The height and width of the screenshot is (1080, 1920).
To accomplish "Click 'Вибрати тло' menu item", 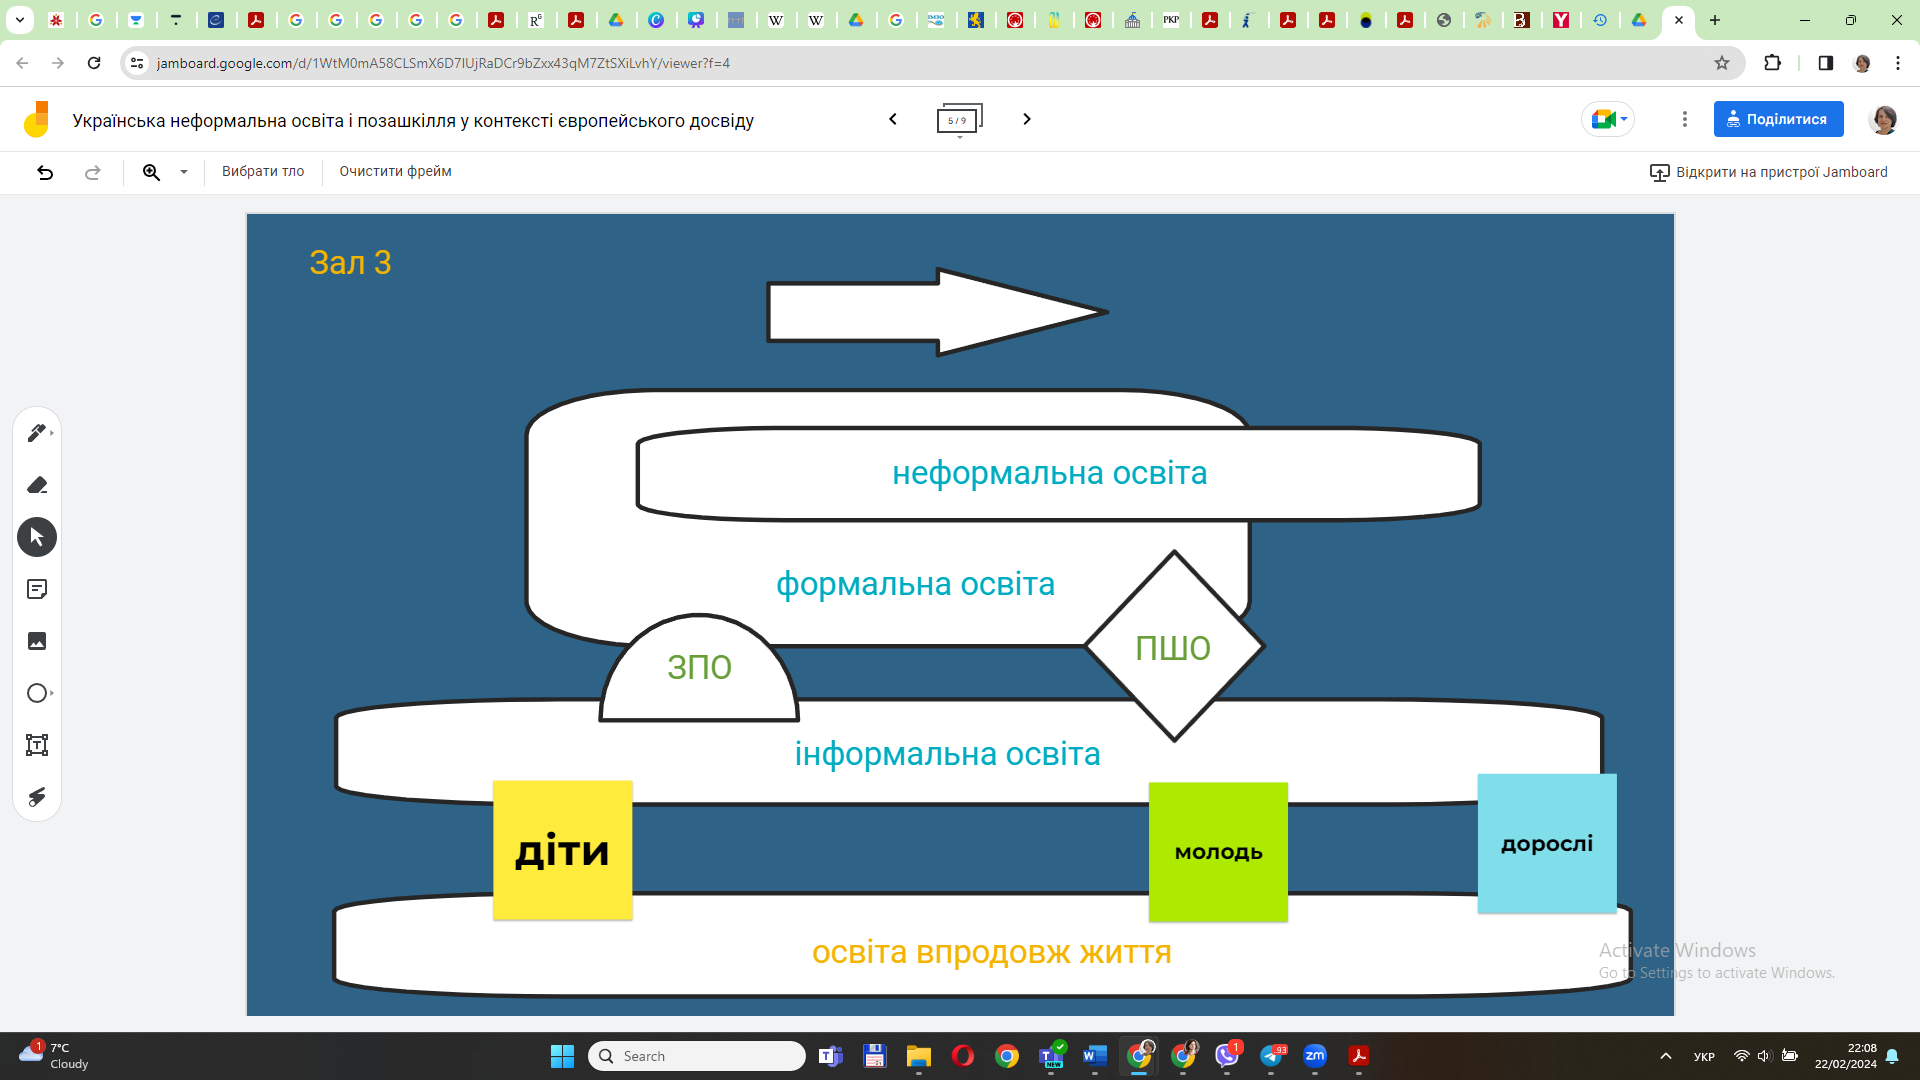I will click(263, 172).
